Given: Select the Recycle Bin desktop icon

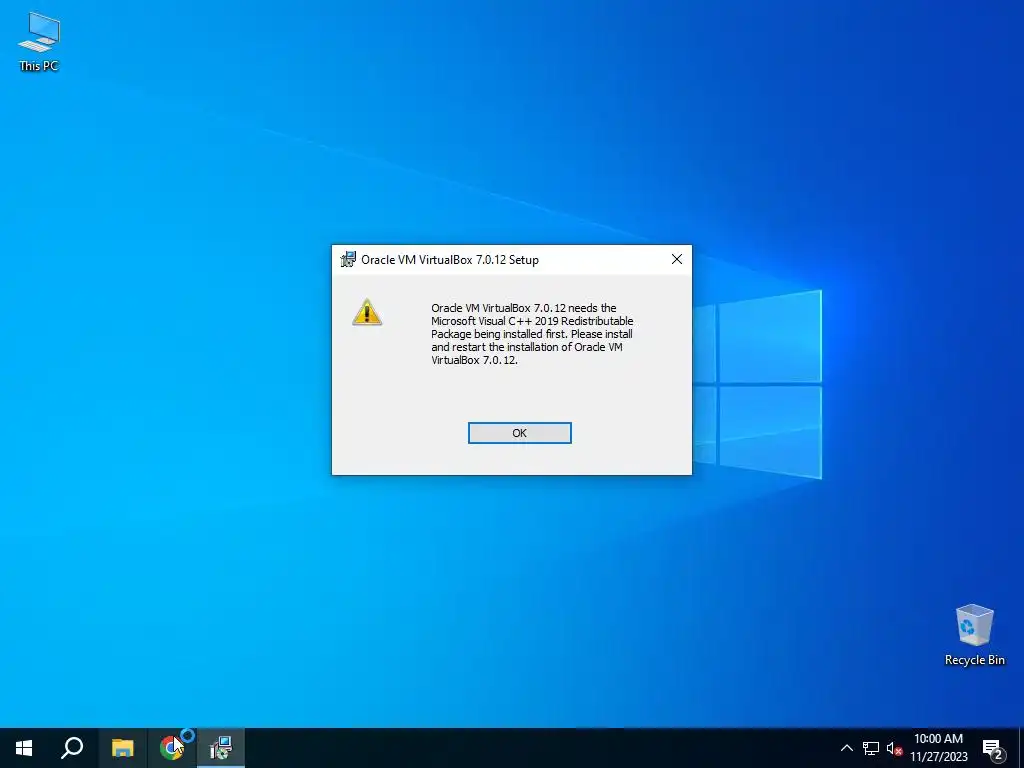Looking at the screenshot, I should point(974,635).
